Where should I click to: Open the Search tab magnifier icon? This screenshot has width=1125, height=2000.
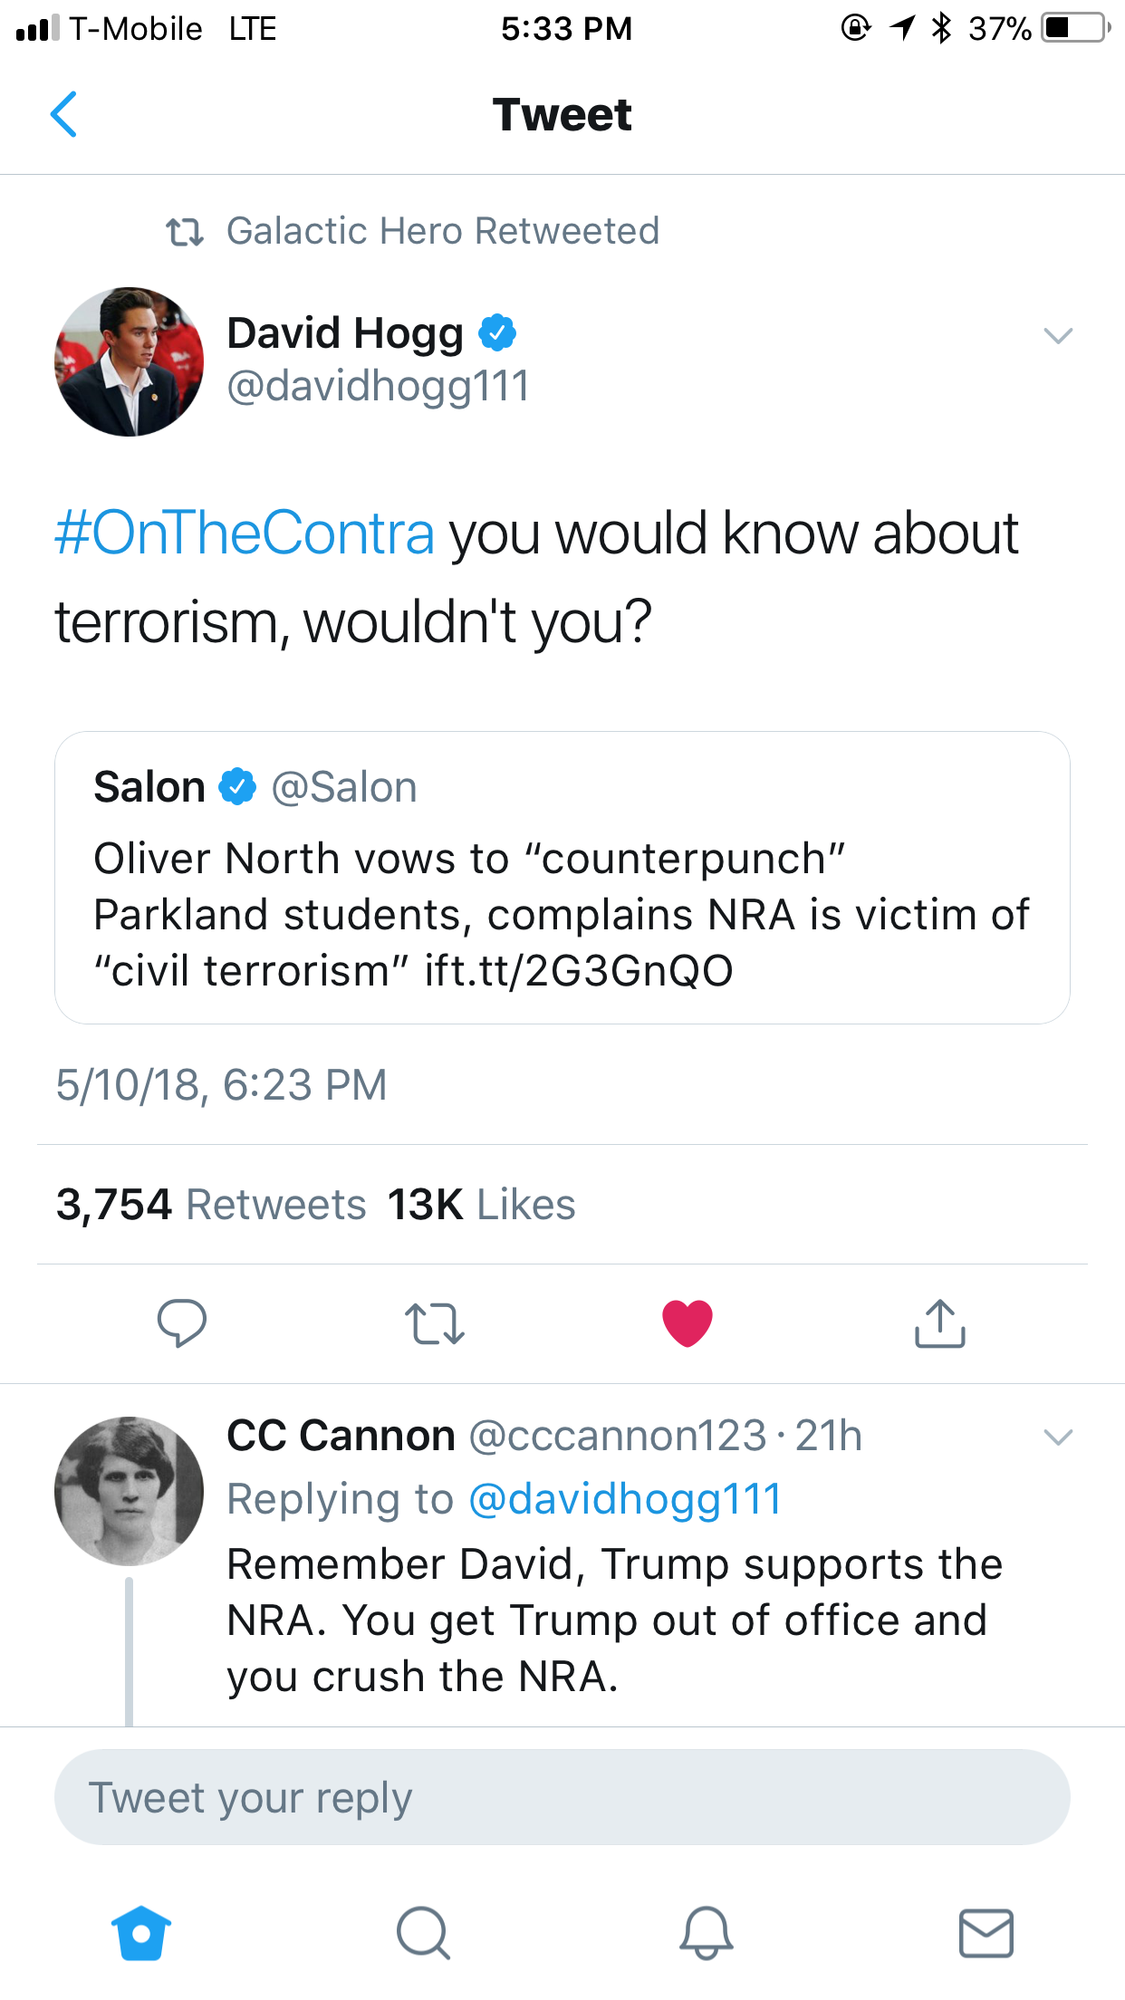(x=423, y=1932)
